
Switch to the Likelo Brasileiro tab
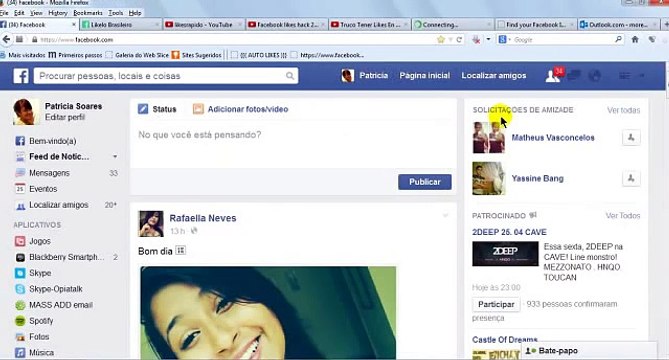pos(120,25)
